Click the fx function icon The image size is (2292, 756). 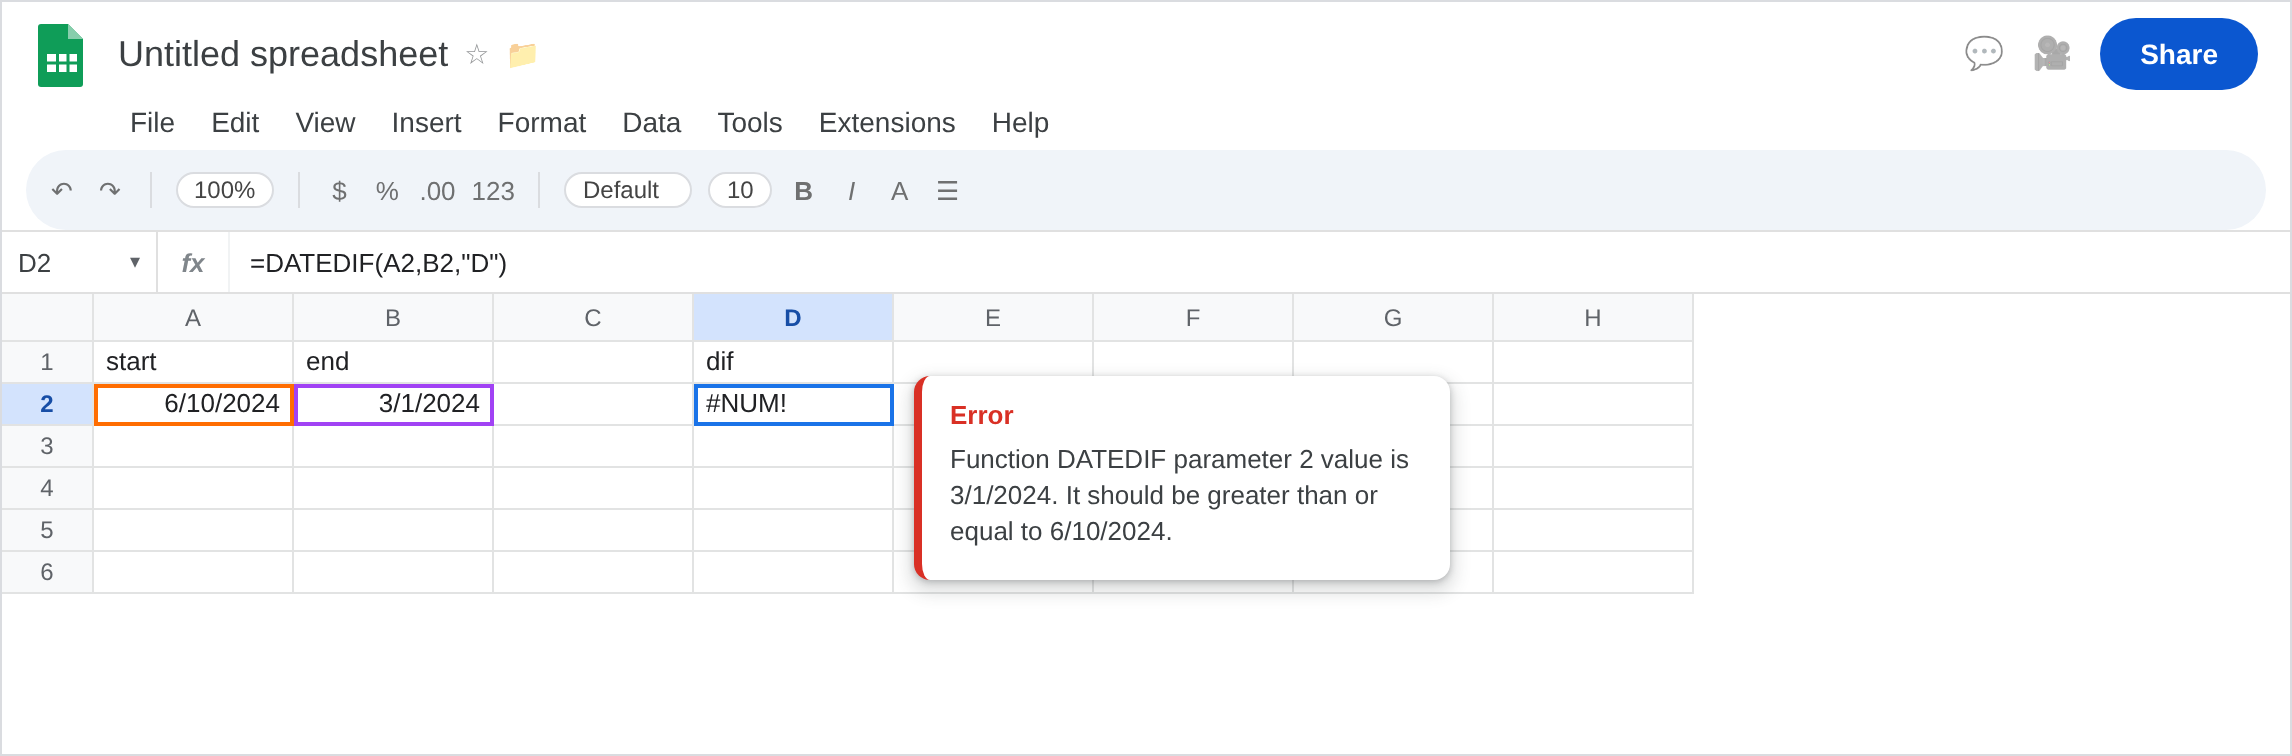pos(193,263)
